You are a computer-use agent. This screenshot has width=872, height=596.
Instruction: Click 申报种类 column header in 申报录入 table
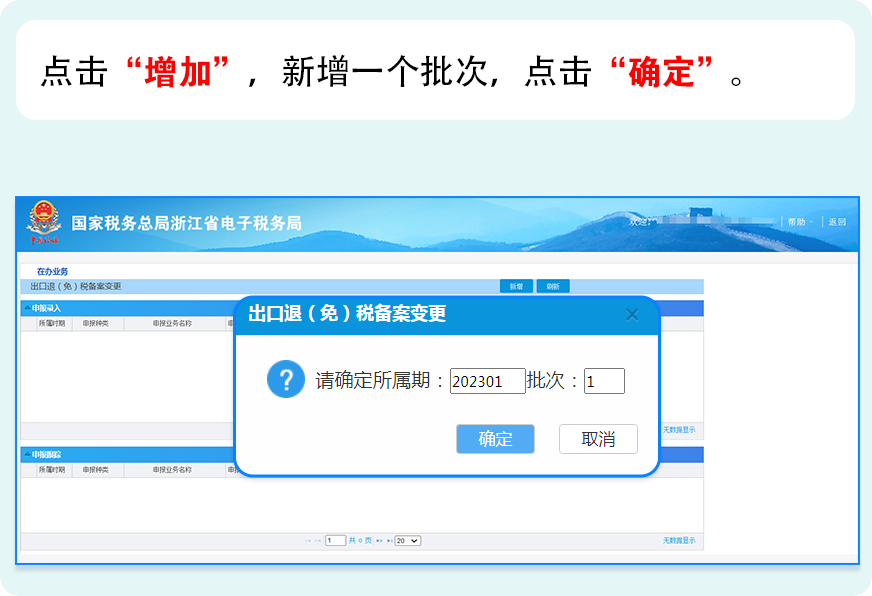pos(96,323)
